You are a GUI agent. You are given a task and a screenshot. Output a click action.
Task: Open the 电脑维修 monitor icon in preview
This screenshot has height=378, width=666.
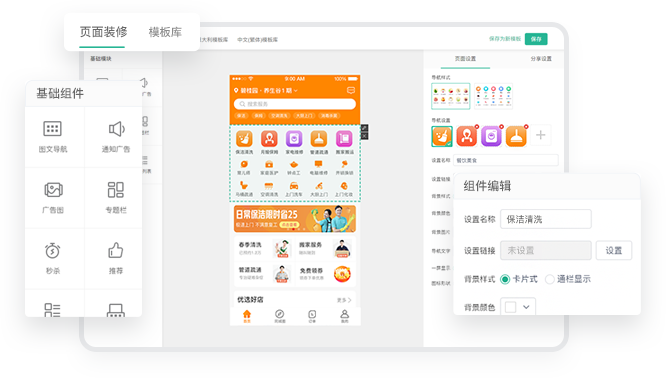(319, 164)
